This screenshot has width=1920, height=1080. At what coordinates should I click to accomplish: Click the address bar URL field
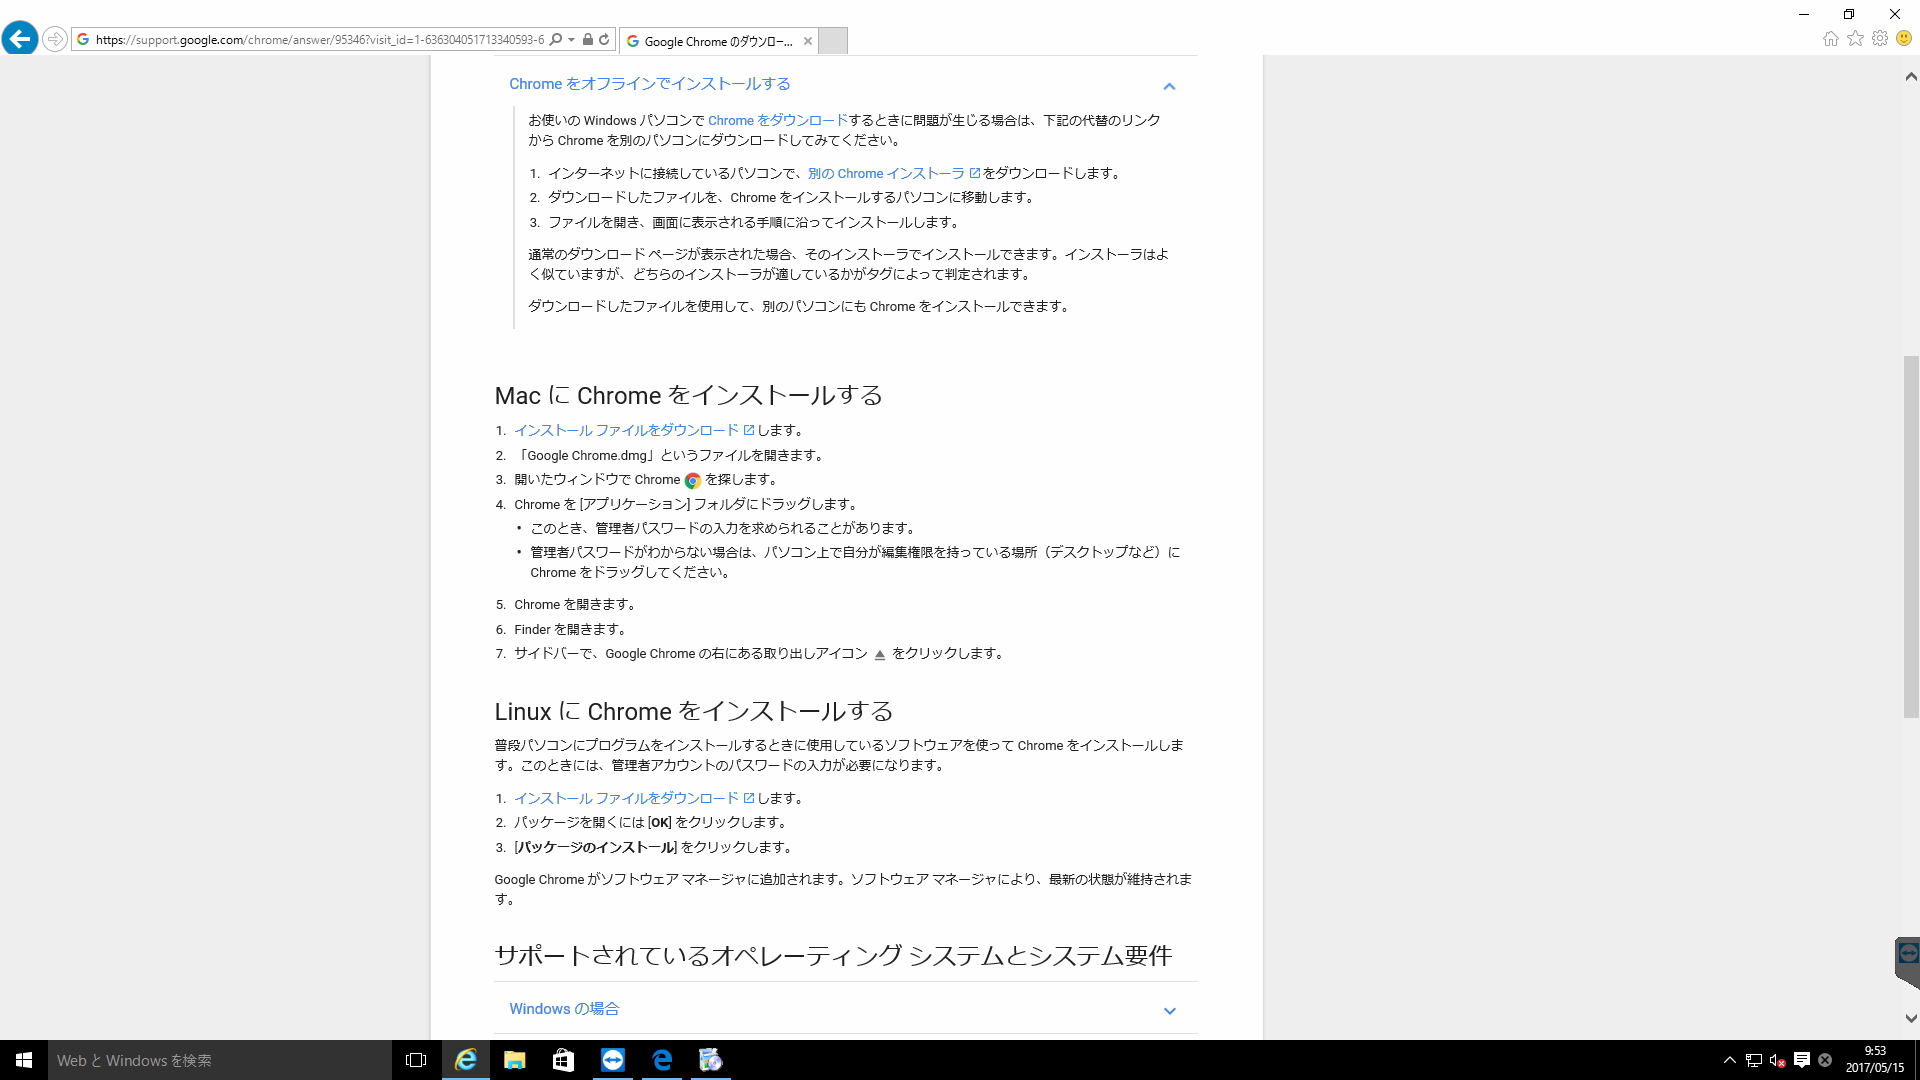(320, 40)
